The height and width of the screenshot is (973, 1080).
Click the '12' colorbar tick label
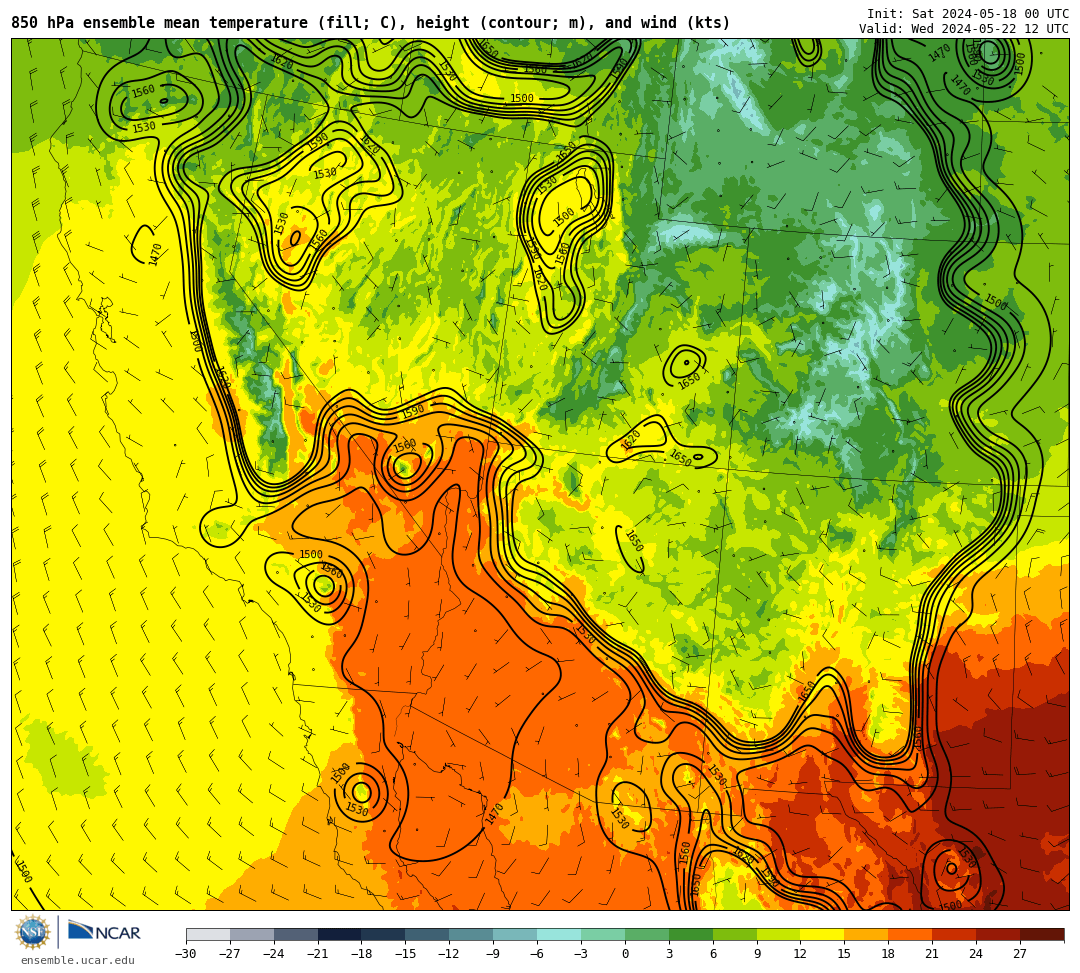point(800,954)
